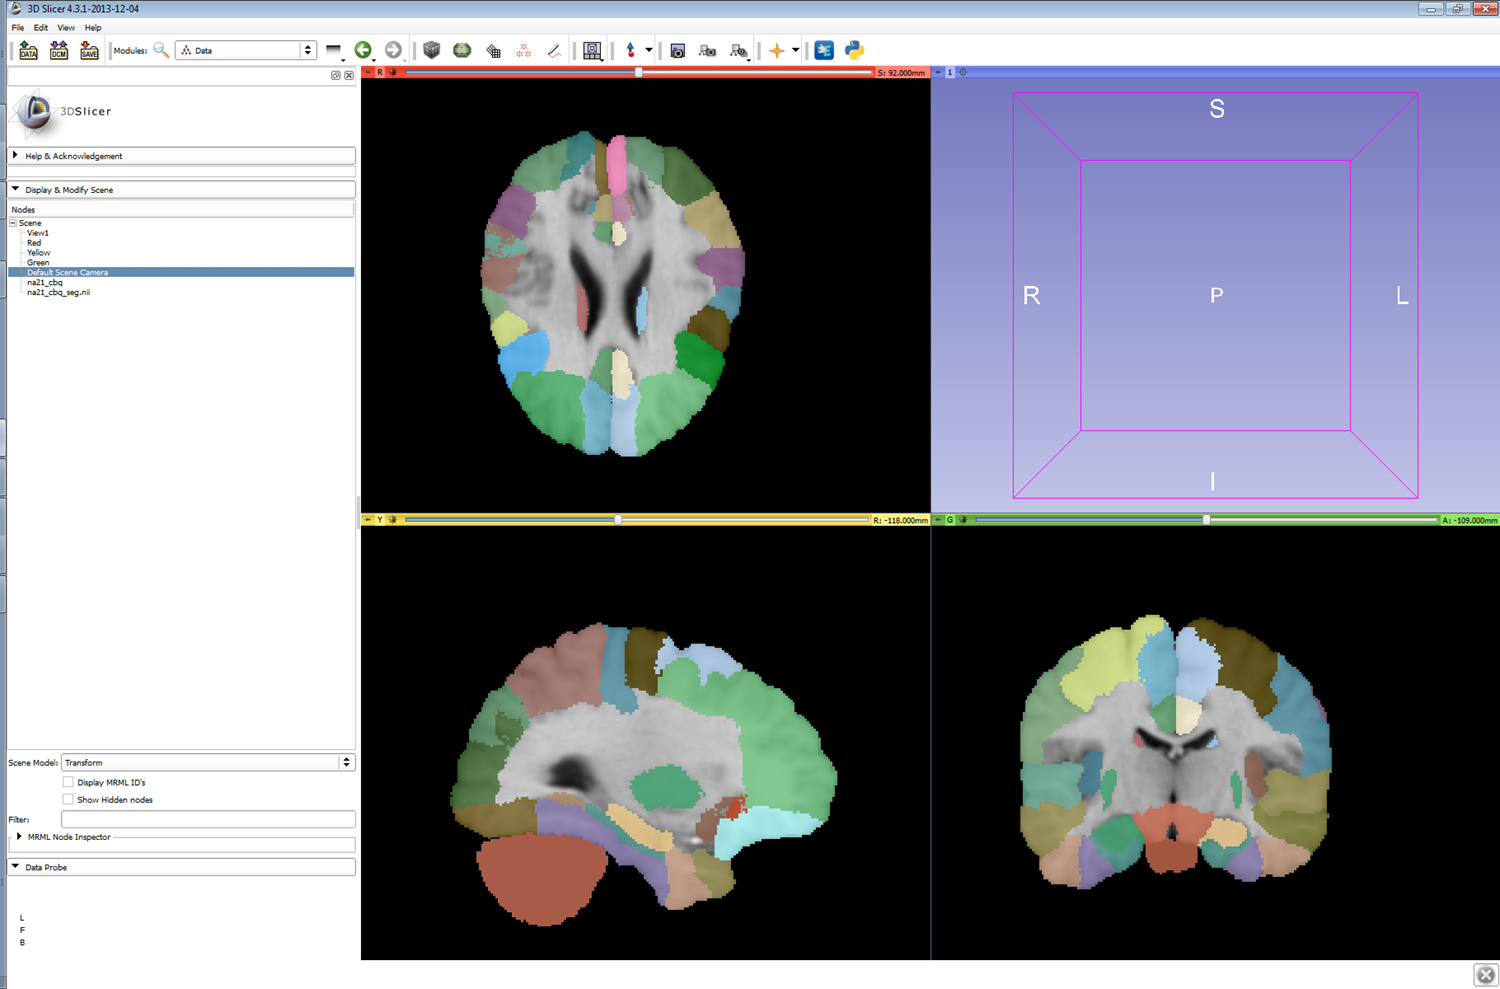Click the red slice offset slider handle
Screen dimensions: 1500x989
(x=639, y=72)
